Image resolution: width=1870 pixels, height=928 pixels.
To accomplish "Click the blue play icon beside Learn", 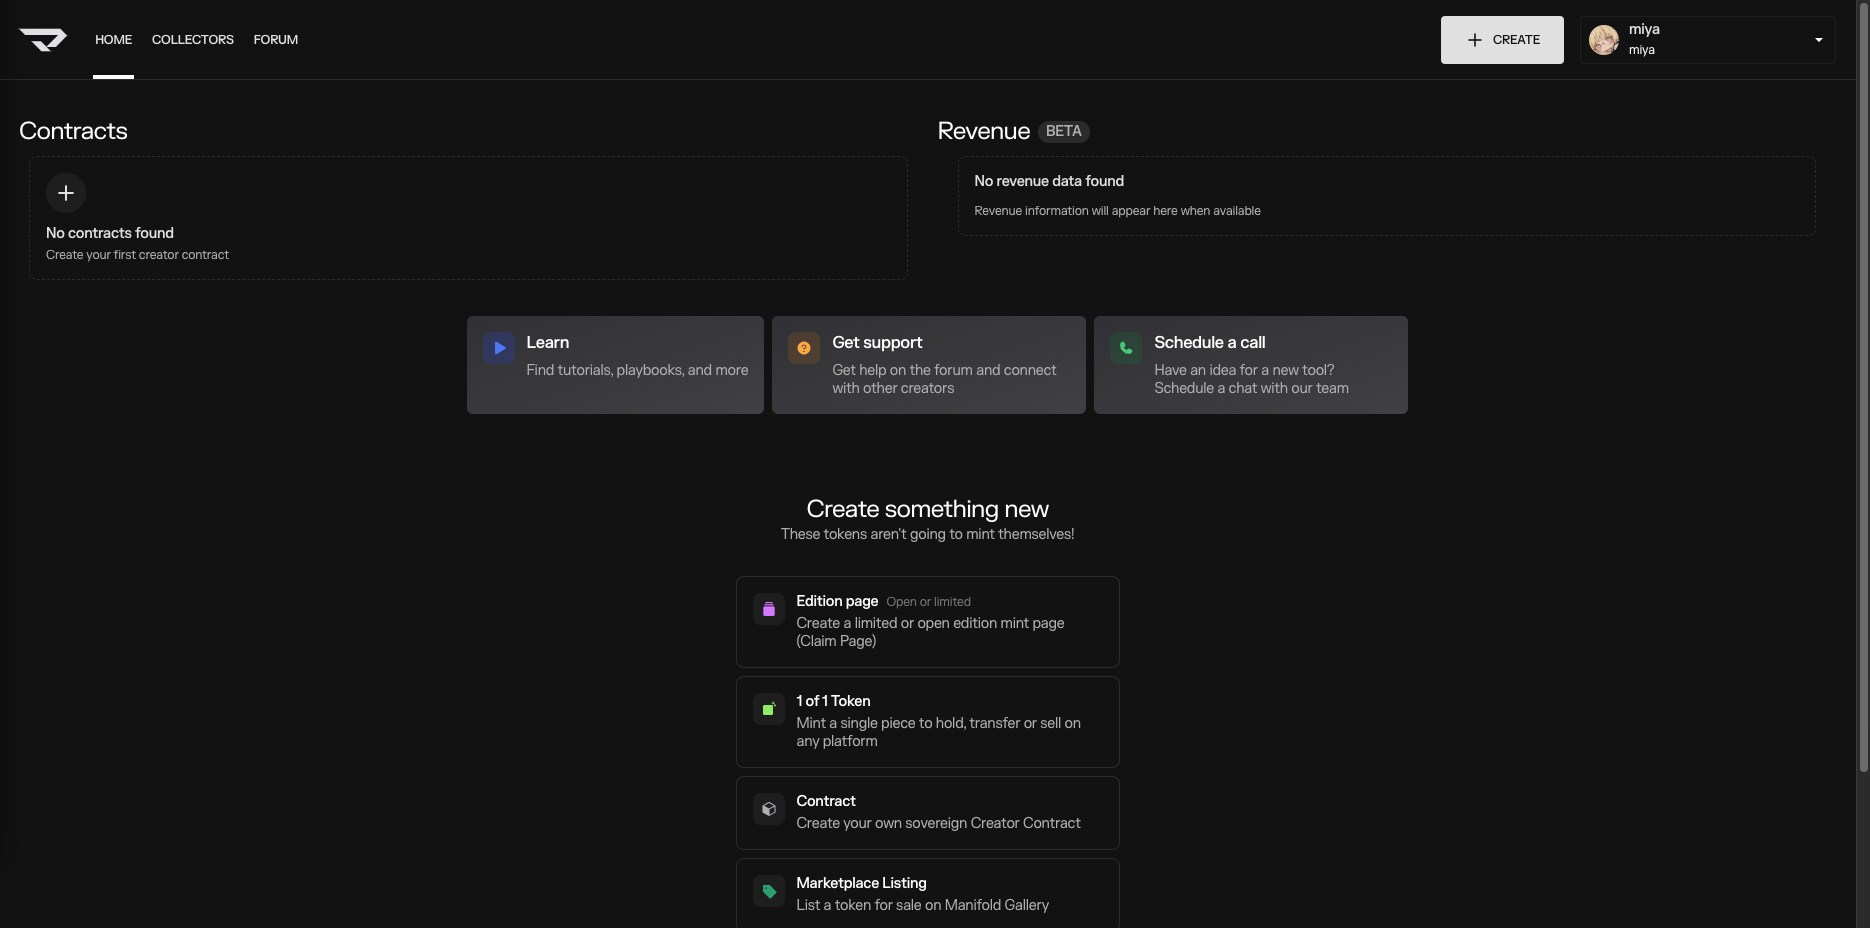I will pos(499,348).
